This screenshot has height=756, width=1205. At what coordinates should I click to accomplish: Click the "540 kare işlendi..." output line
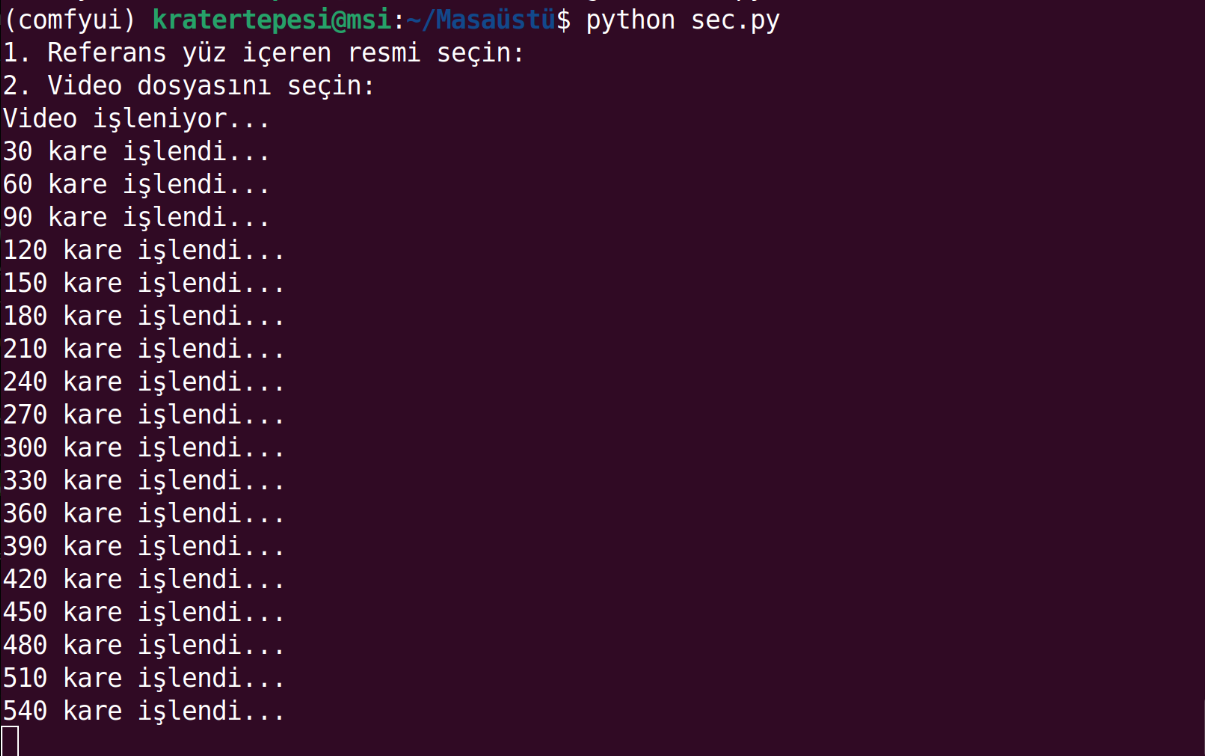click(144, 713)
